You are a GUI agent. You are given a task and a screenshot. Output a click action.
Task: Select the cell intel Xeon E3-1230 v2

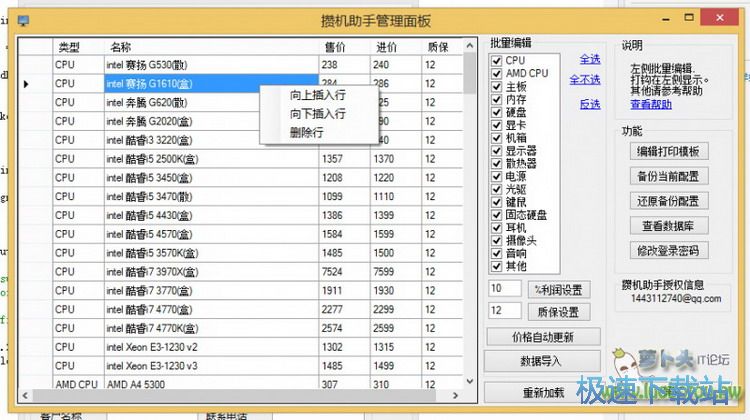point(211,347)
